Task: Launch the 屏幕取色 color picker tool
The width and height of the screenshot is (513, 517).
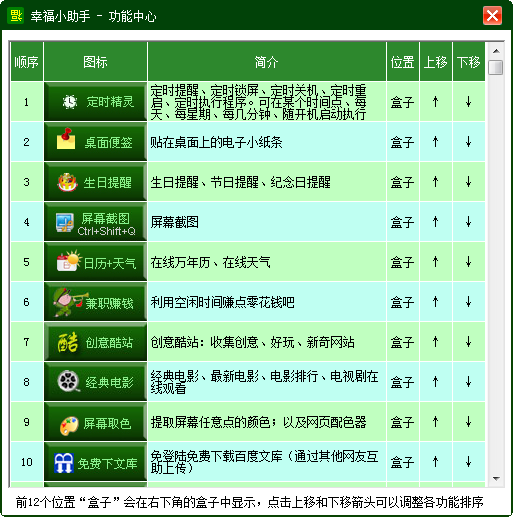Action: point(95,422)
